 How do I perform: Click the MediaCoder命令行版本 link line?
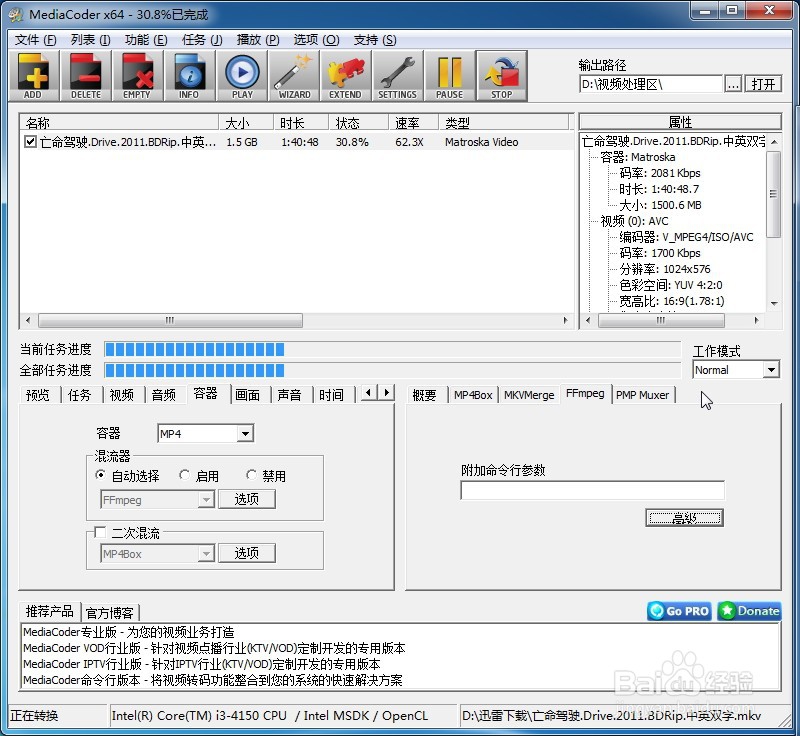(213, 680)
